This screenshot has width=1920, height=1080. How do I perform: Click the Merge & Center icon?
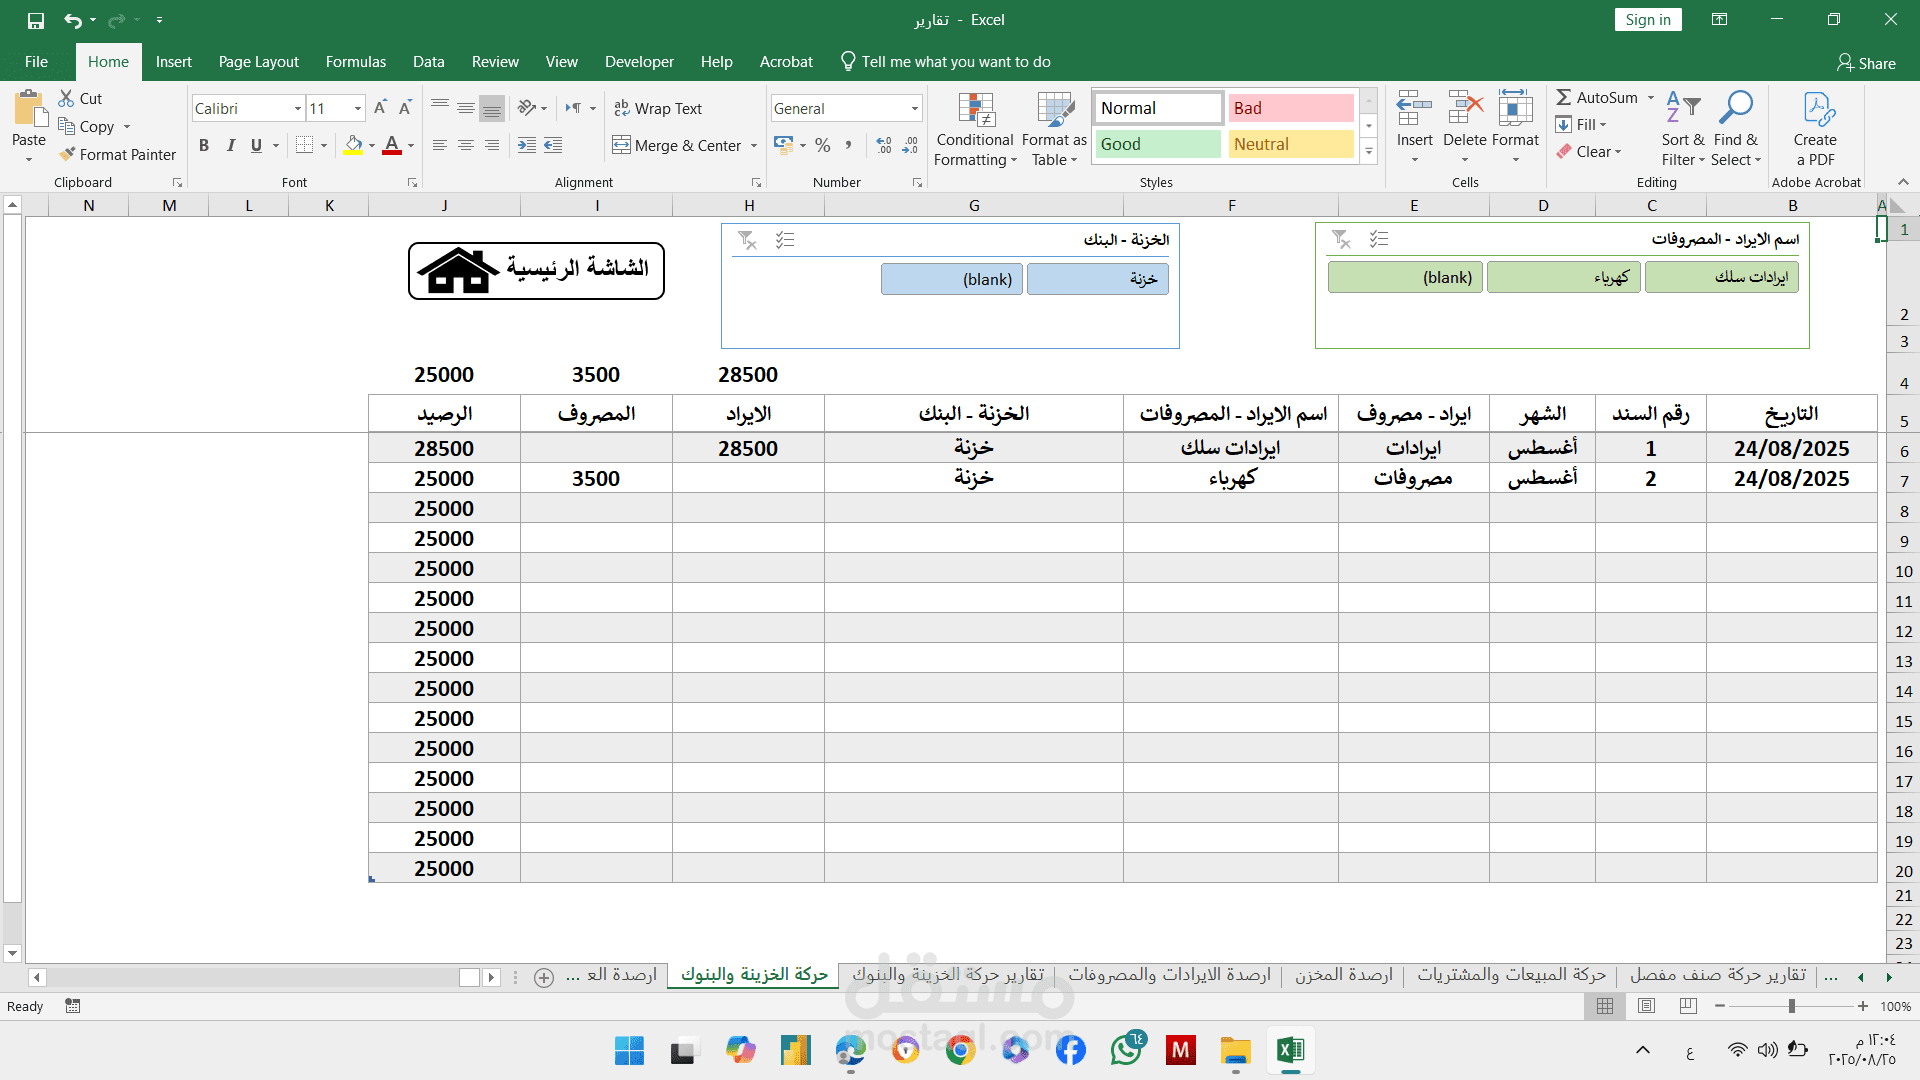622,145
